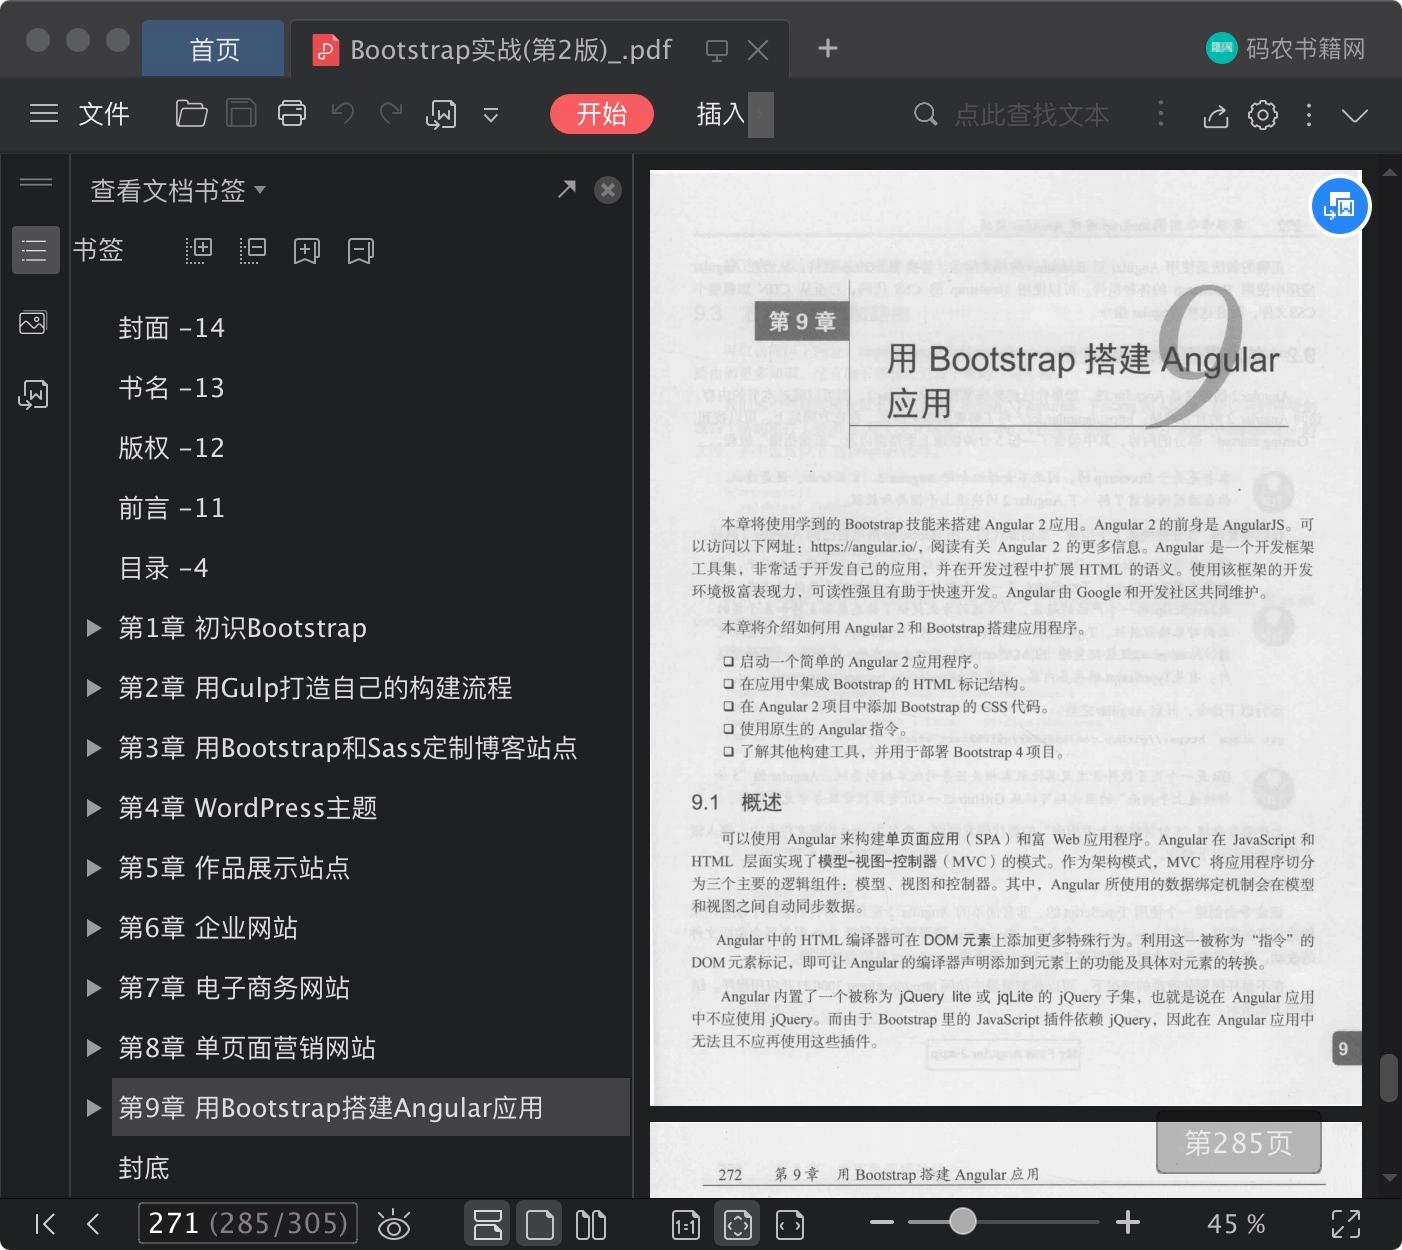Select the 开始 tab
1402x1250 pixels.
pos(601,114)
